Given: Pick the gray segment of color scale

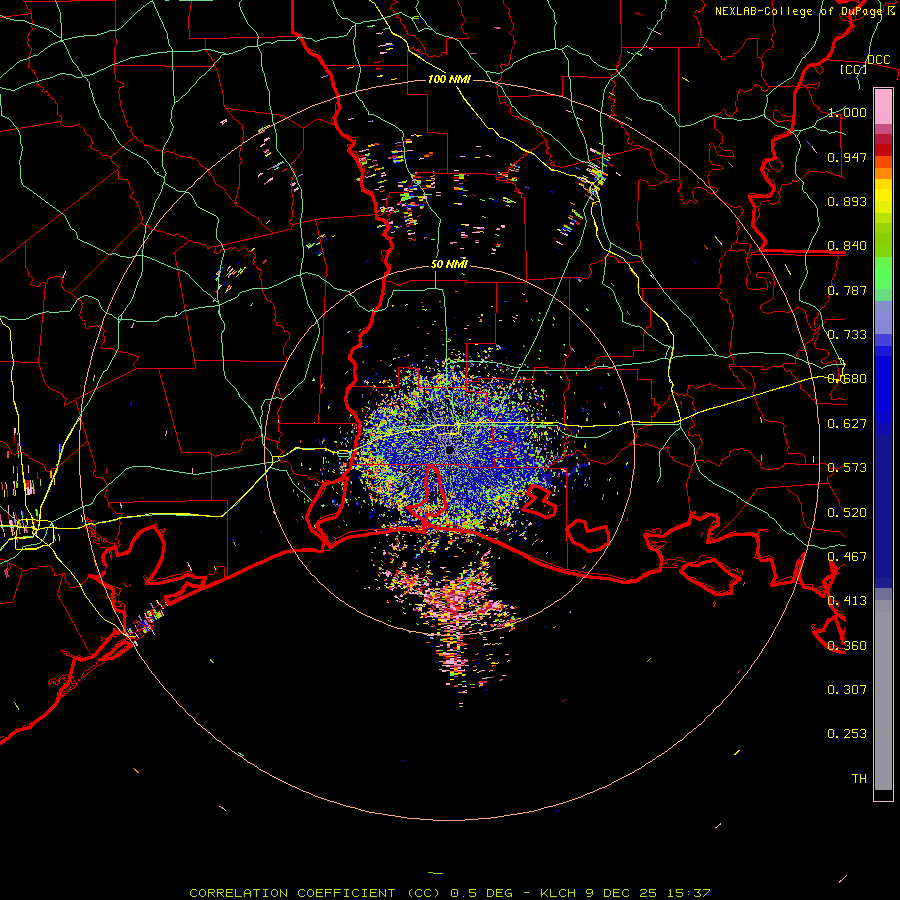Looking at the screenshot, I should coord(883,695).
